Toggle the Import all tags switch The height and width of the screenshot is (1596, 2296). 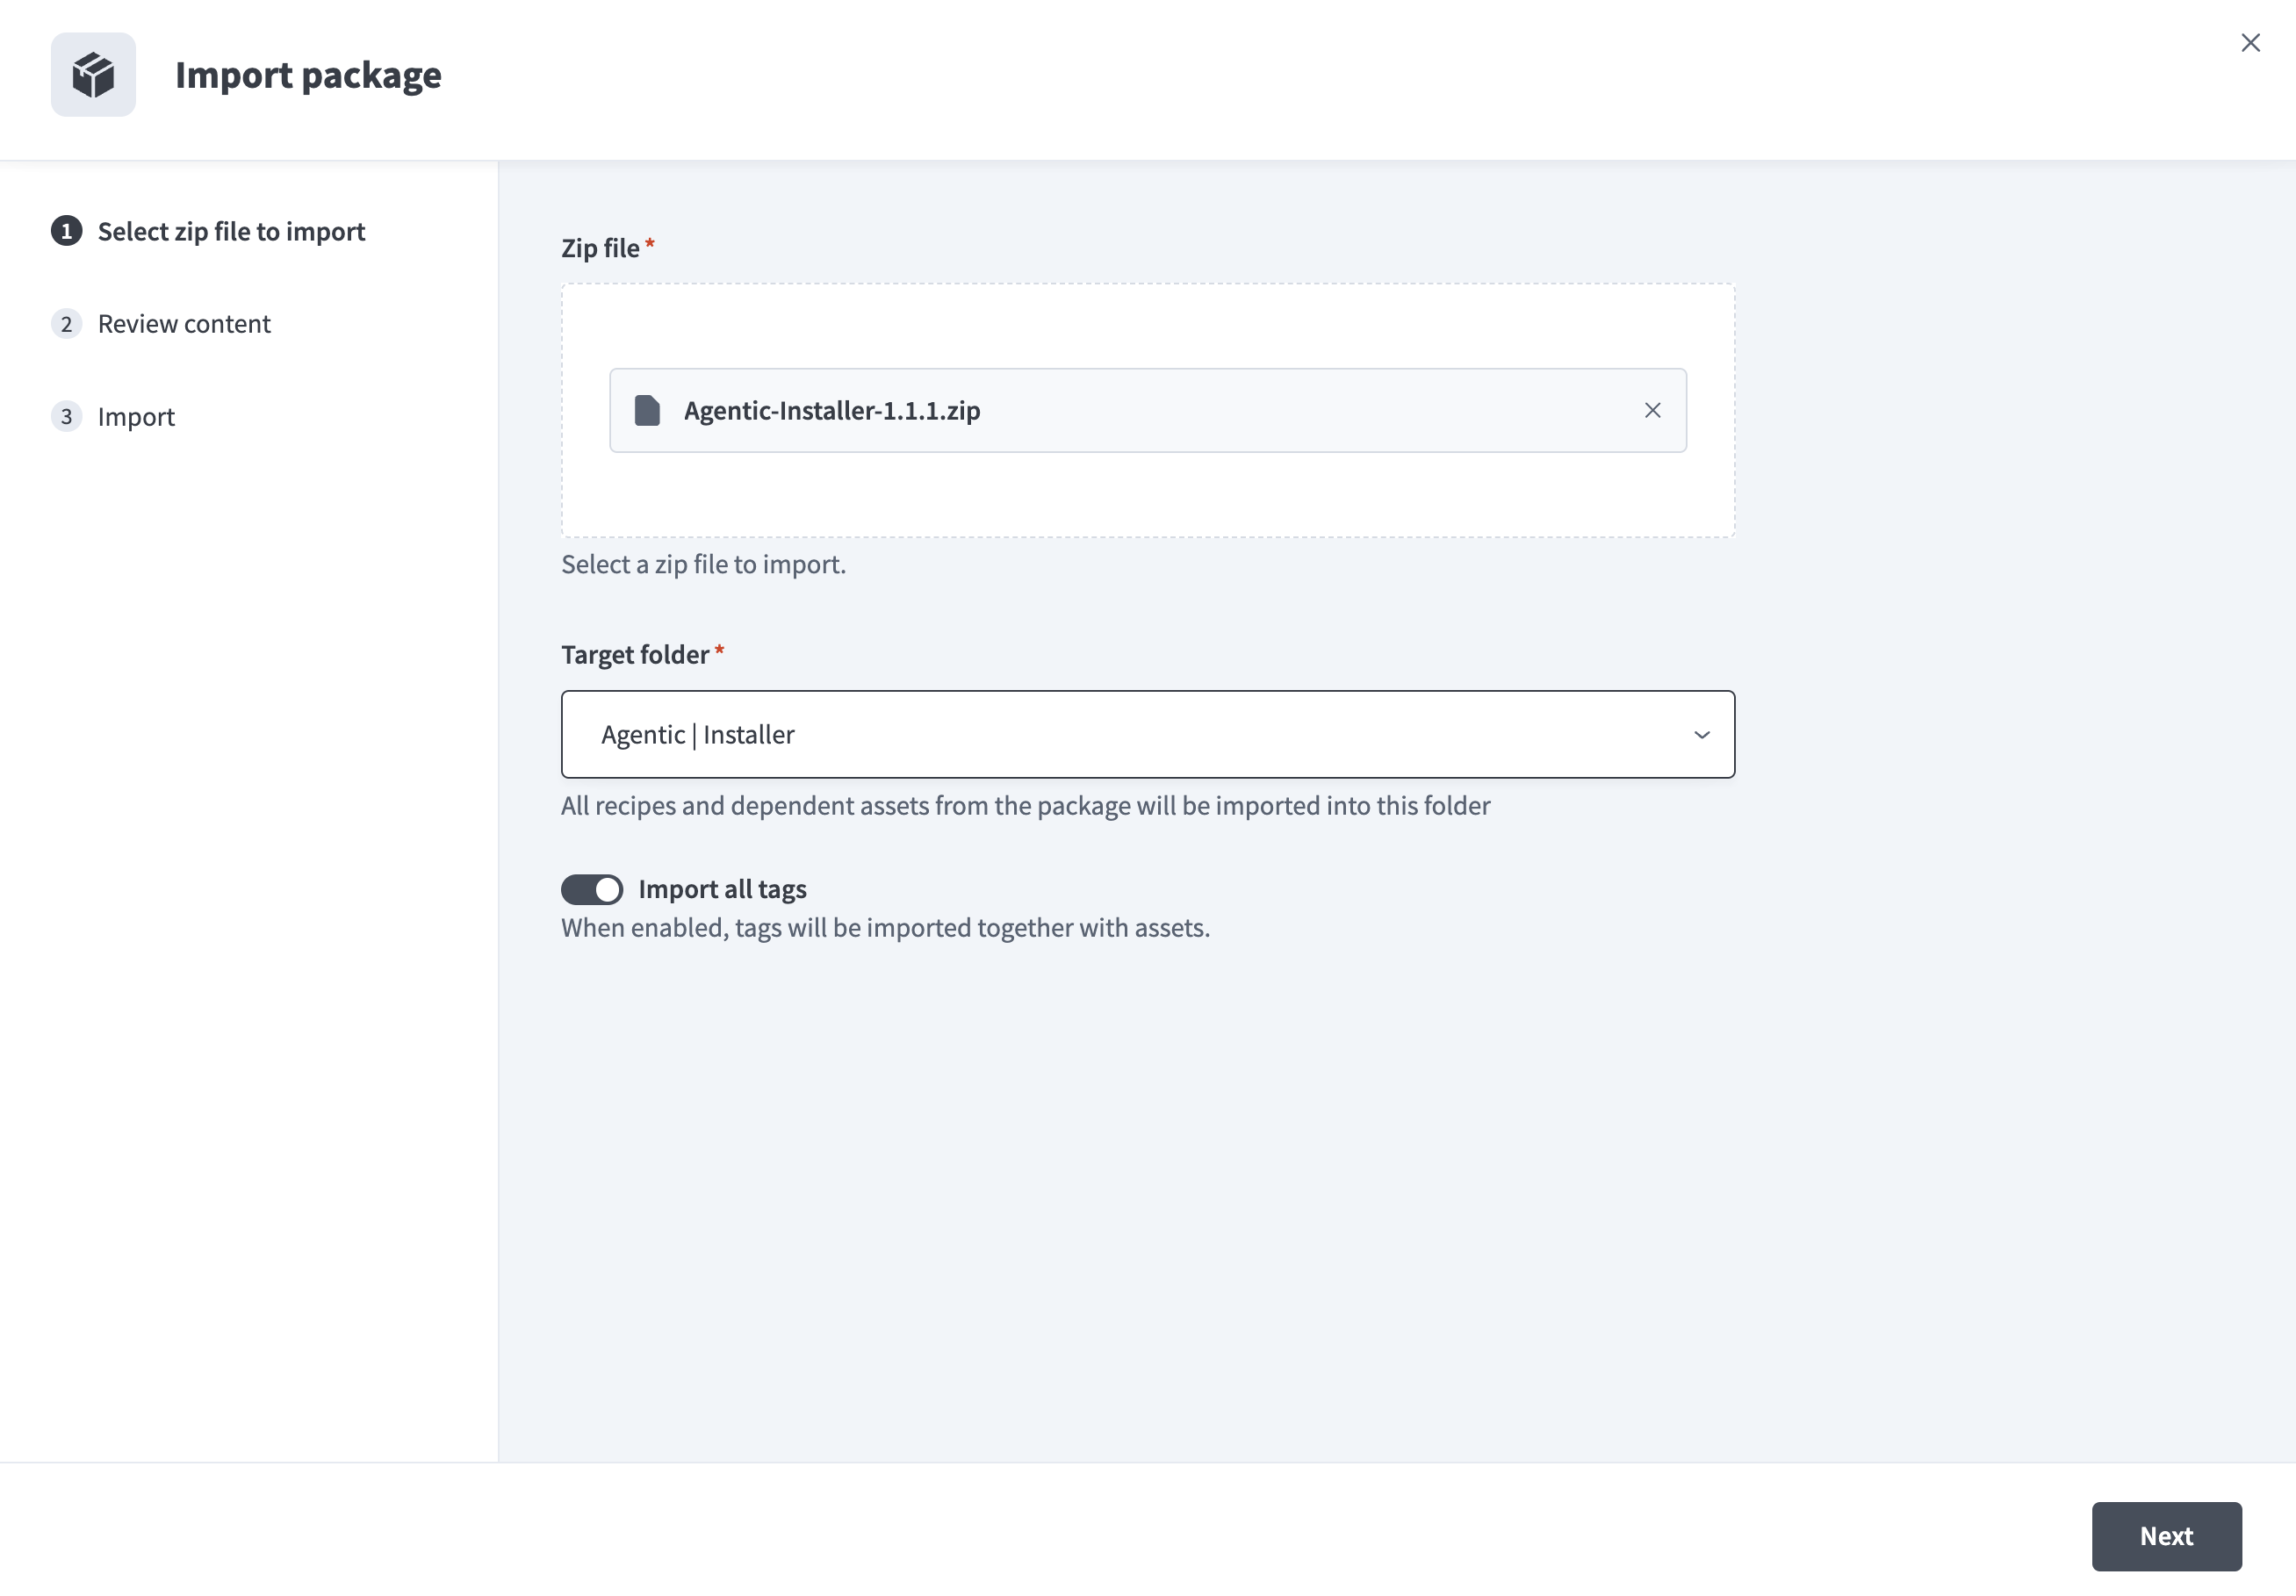point(591,889)
